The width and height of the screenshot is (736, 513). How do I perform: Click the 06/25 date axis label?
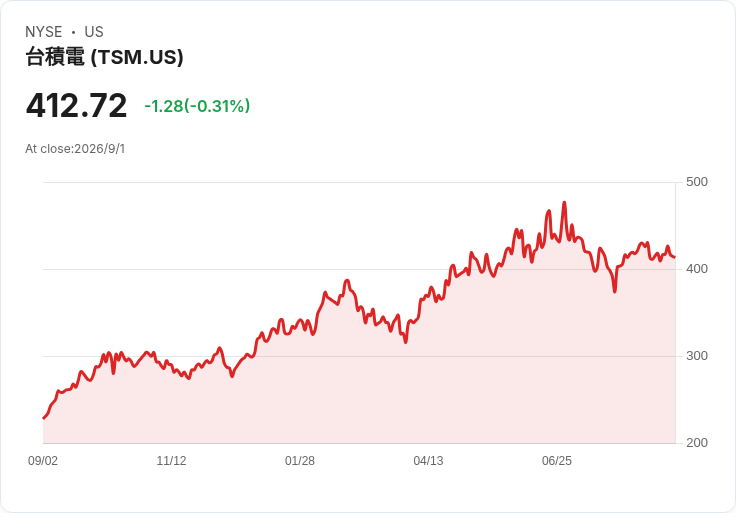pos(557,461)
